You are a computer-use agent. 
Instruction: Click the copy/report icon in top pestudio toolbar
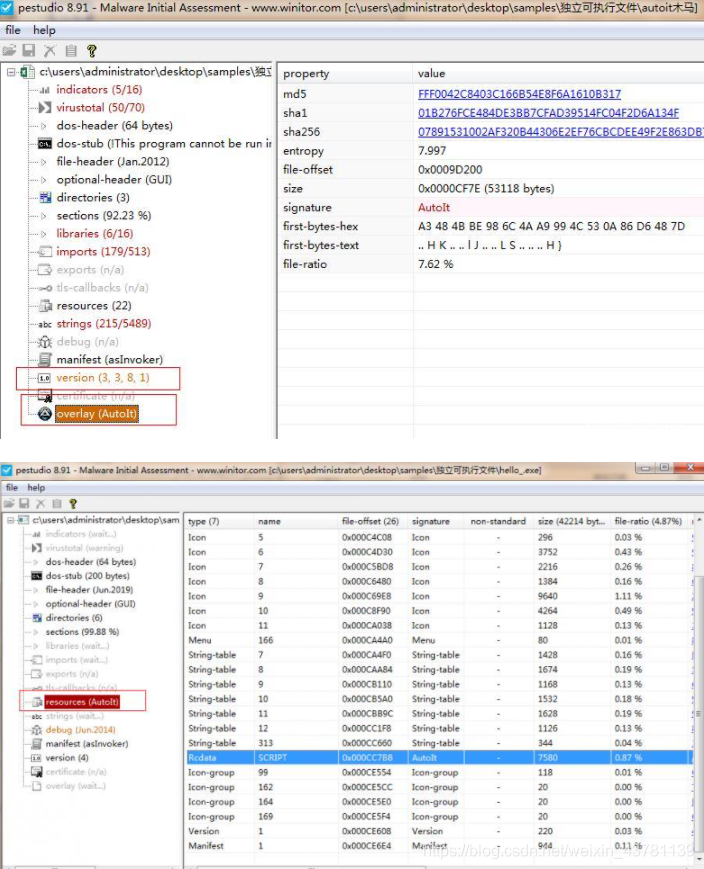coord(71,51)
